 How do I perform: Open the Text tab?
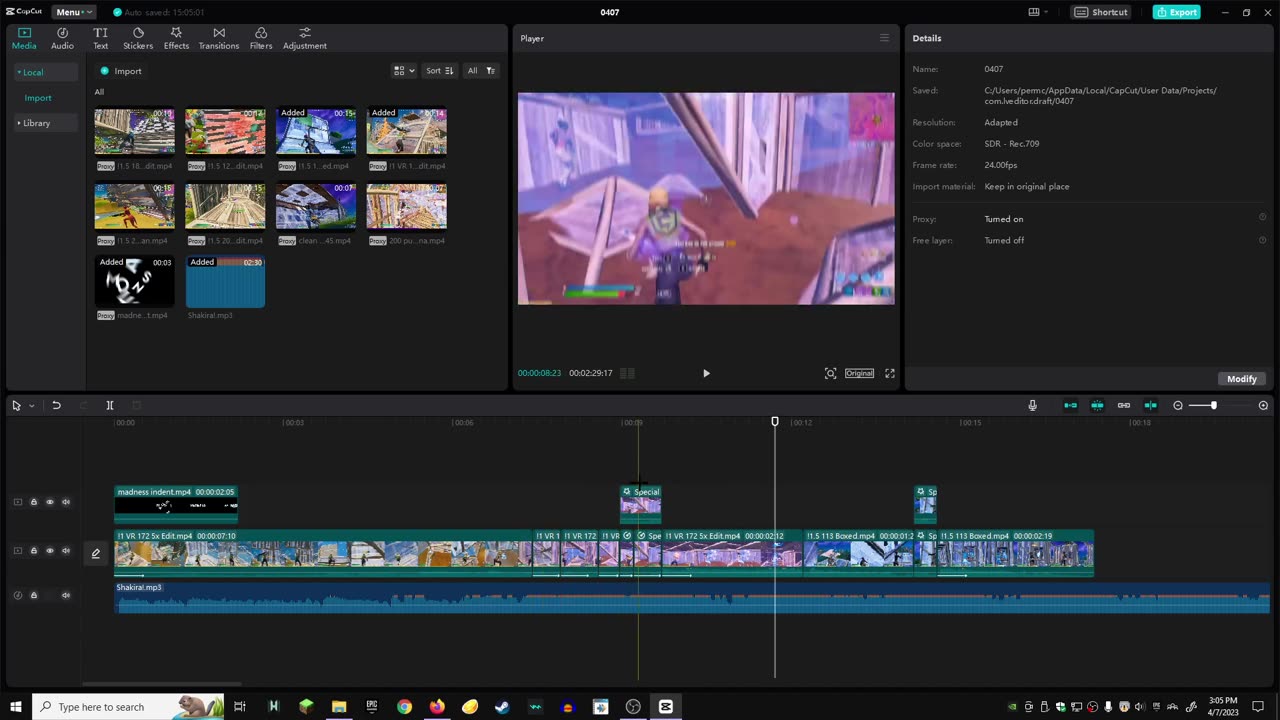click(100, 38)
